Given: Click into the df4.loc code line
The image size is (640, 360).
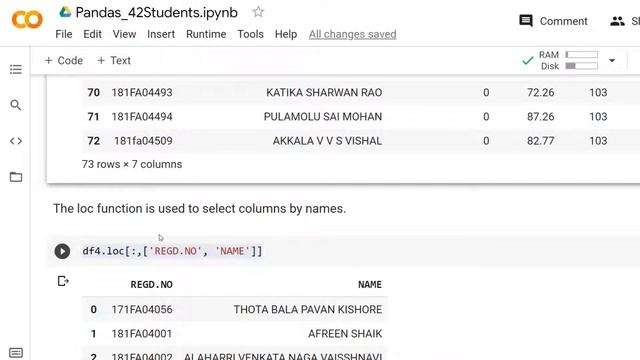Looking at the screenshot, I should (172, 251).
